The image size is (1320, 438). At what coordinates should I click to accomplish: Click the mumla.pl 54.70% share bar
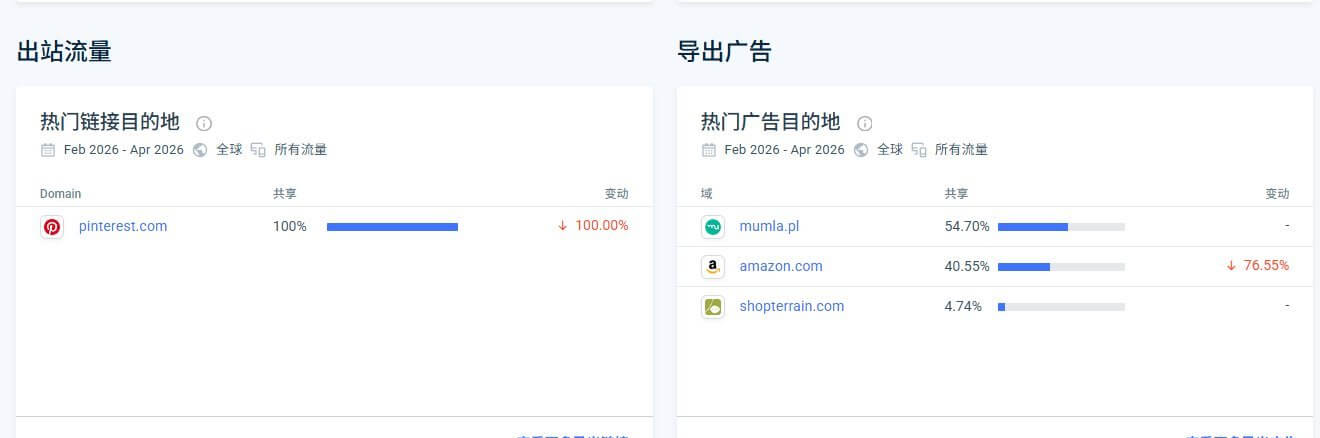tap(1061, 227)
